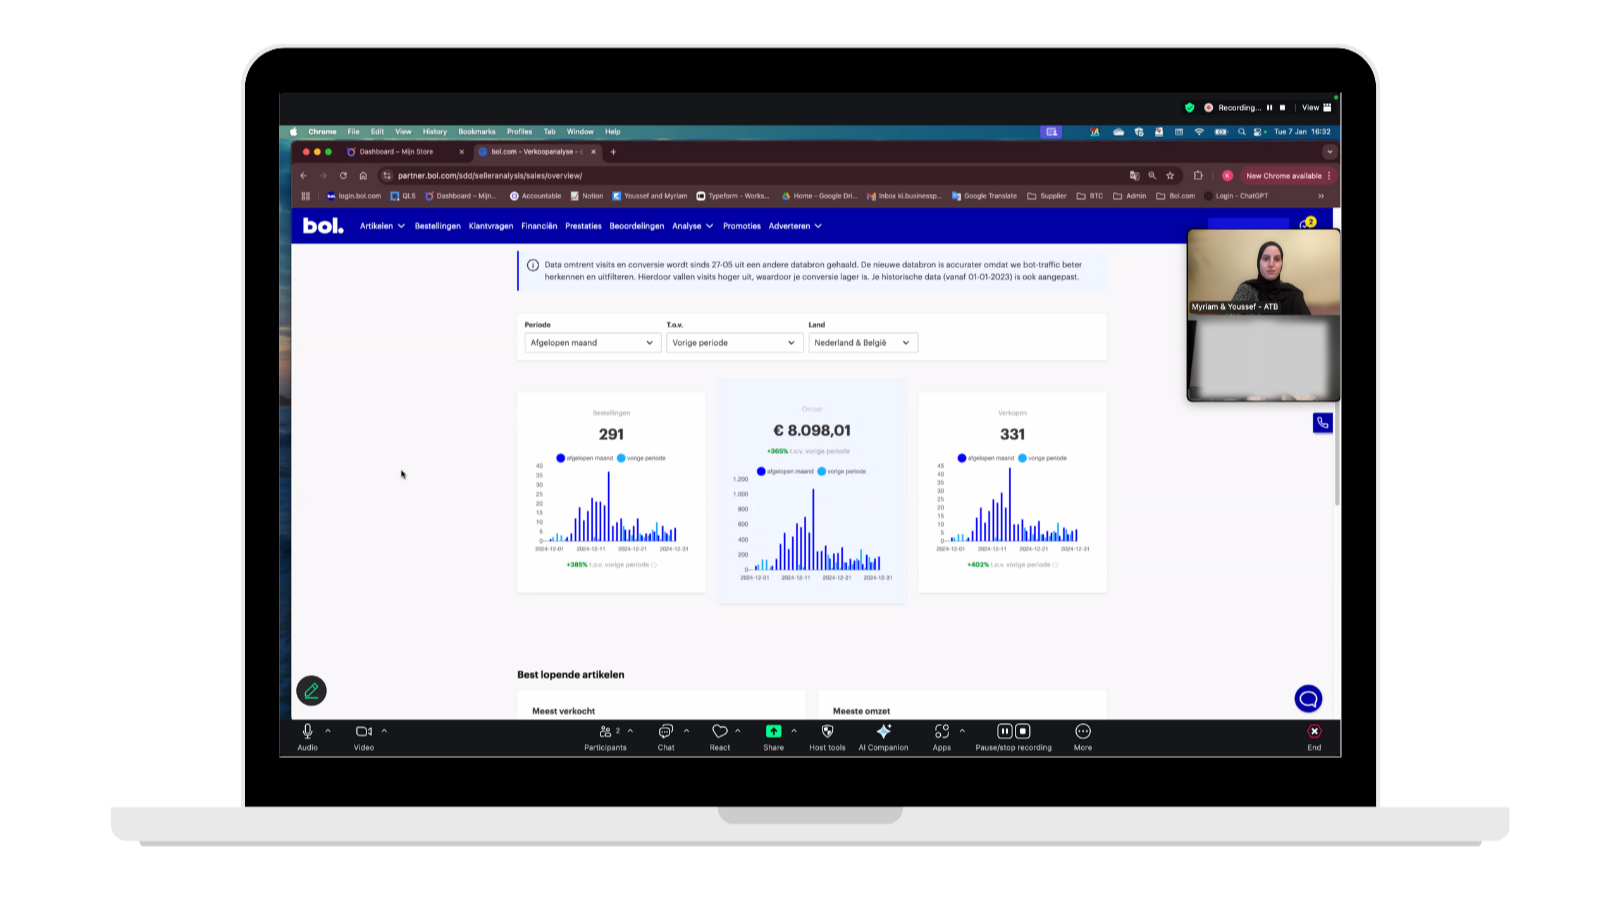This screenshot has height=899, width=1620.
Task: Open the Accountable bookmark
Action: (x=536, y=196)
